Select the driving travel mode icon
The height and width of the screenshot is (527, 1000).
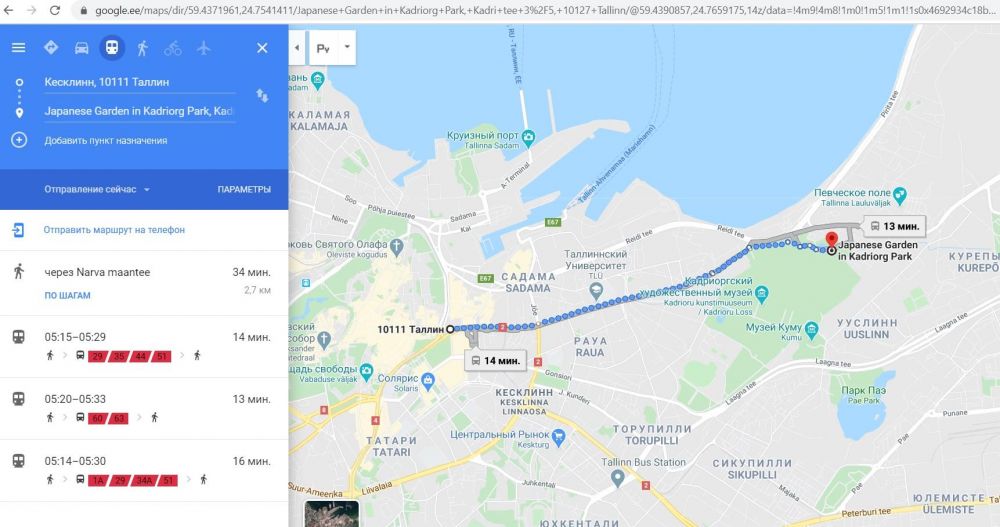tap(82, 48)
